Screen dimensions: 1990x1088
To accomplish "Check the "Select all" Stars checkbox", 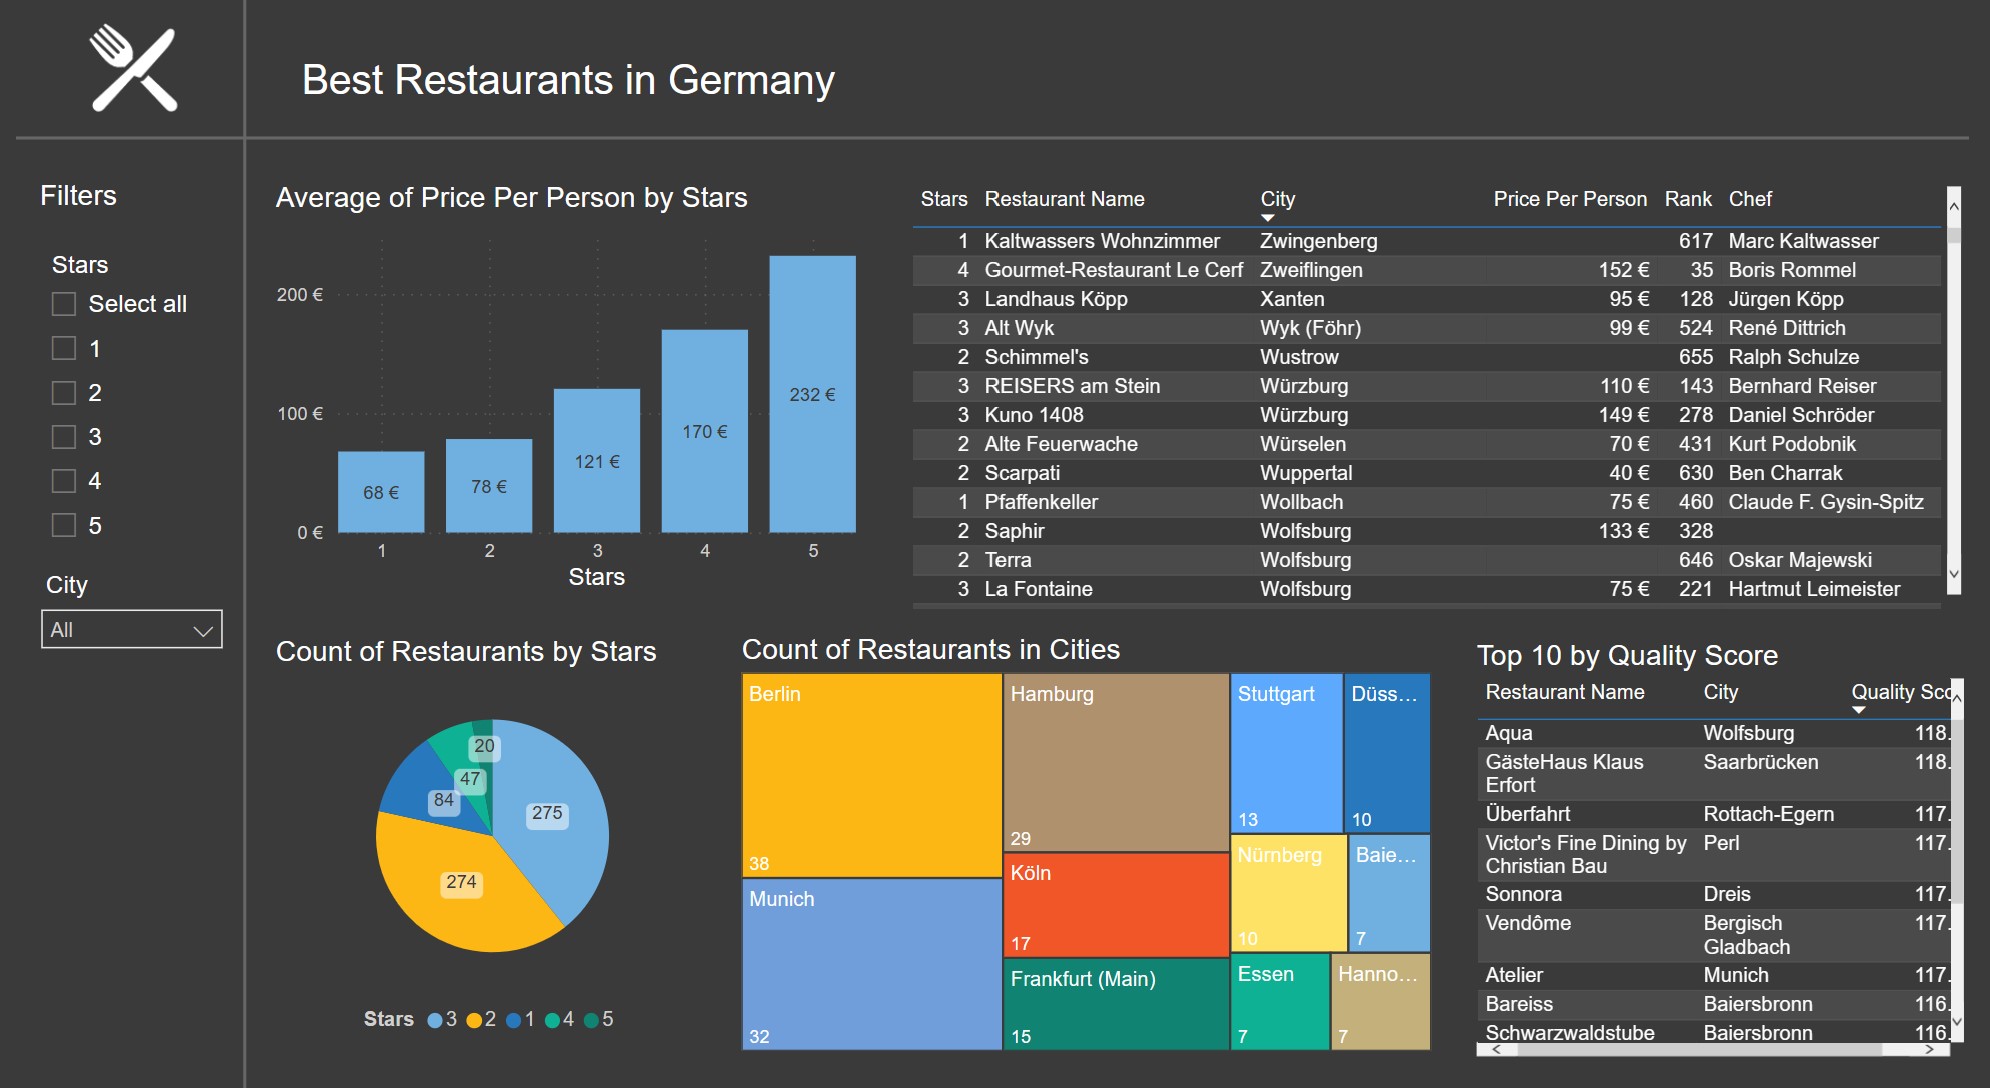I will (63, 303).
